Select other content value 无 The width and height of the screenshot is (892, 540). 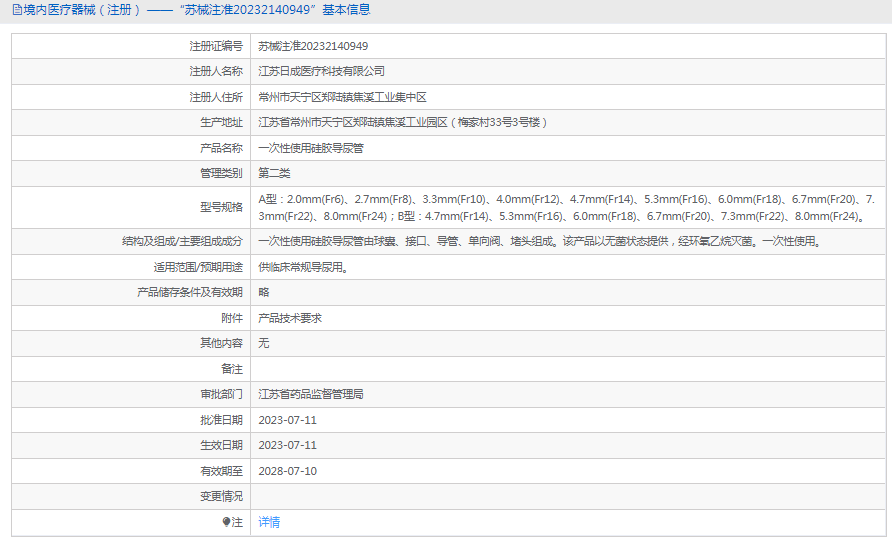tap(264, 343)
